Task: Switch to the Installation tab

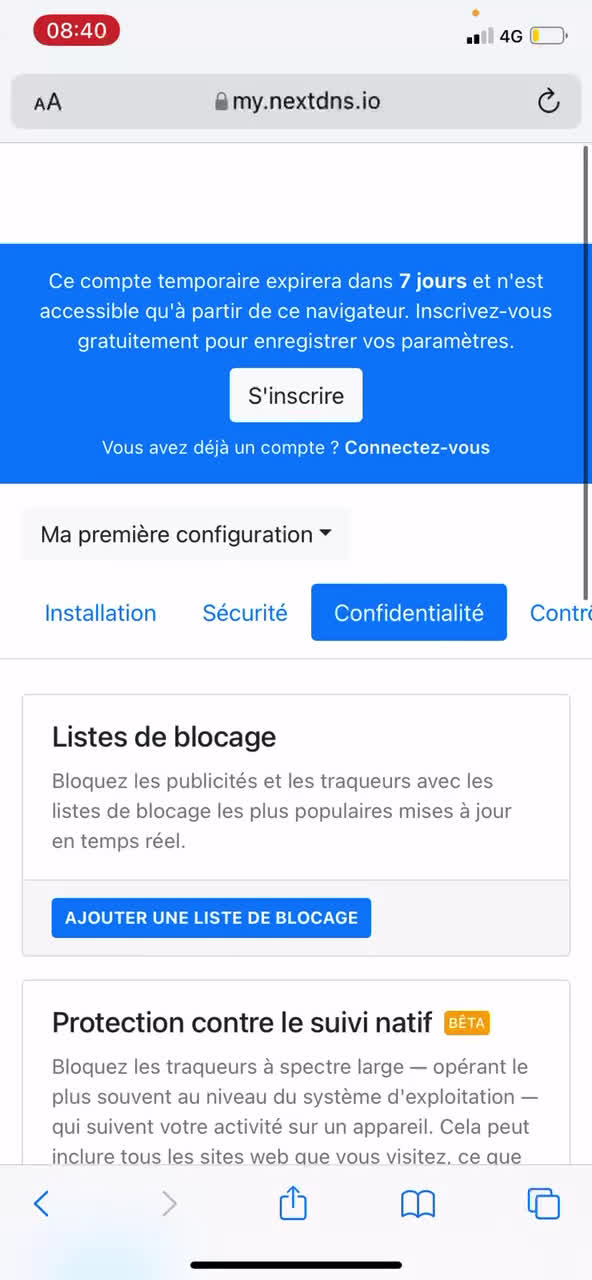Action: click(100, 613)
